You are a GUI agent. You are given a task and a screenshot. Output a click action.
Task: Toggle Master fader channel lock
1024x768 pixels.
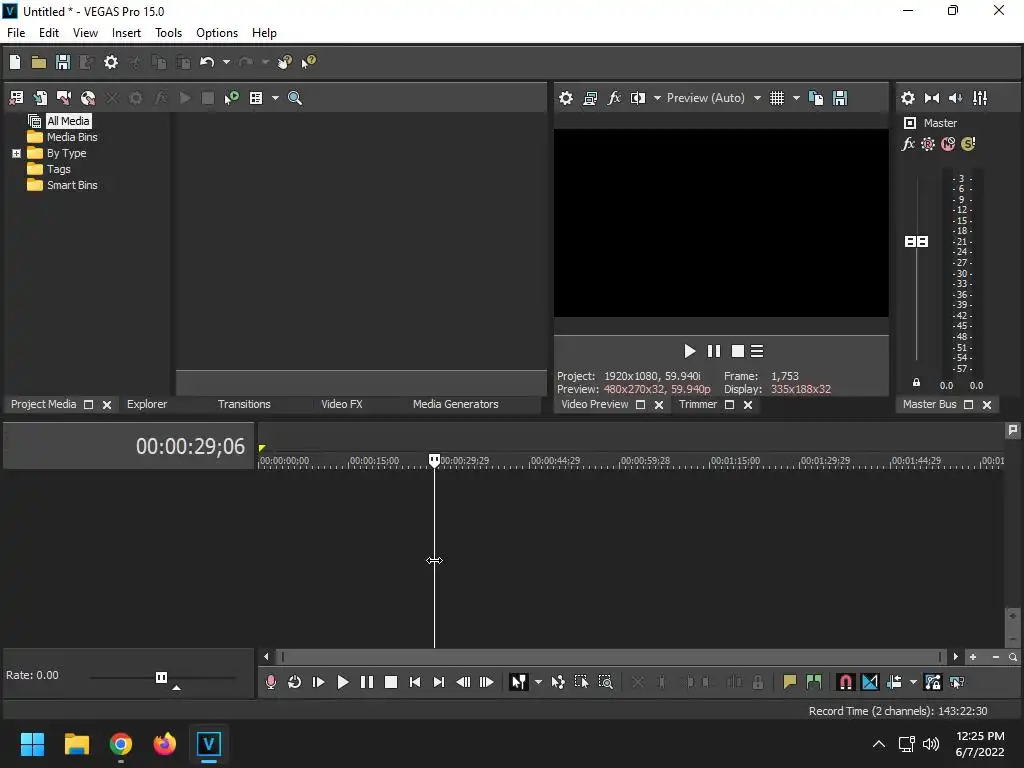916,383
